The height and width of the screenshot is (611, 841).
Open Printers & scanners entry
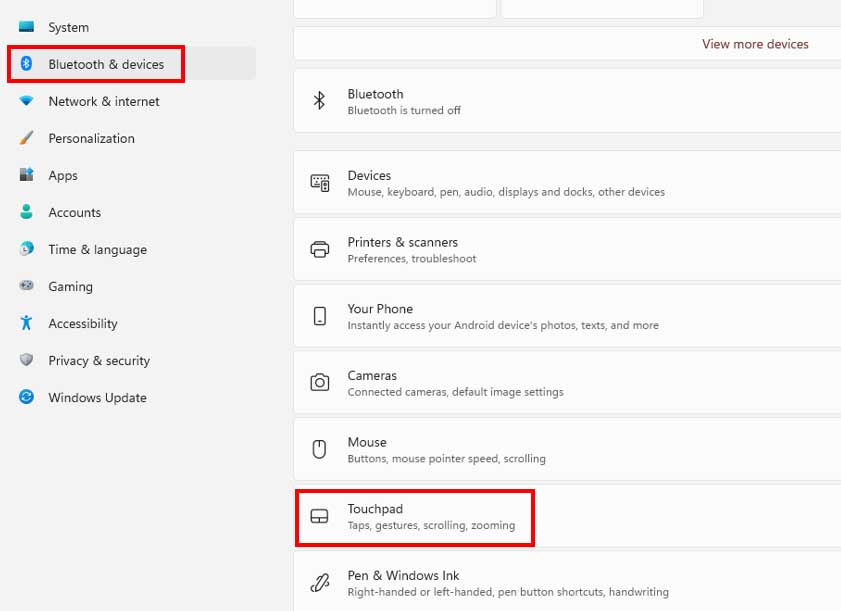[x=567, y=249]
